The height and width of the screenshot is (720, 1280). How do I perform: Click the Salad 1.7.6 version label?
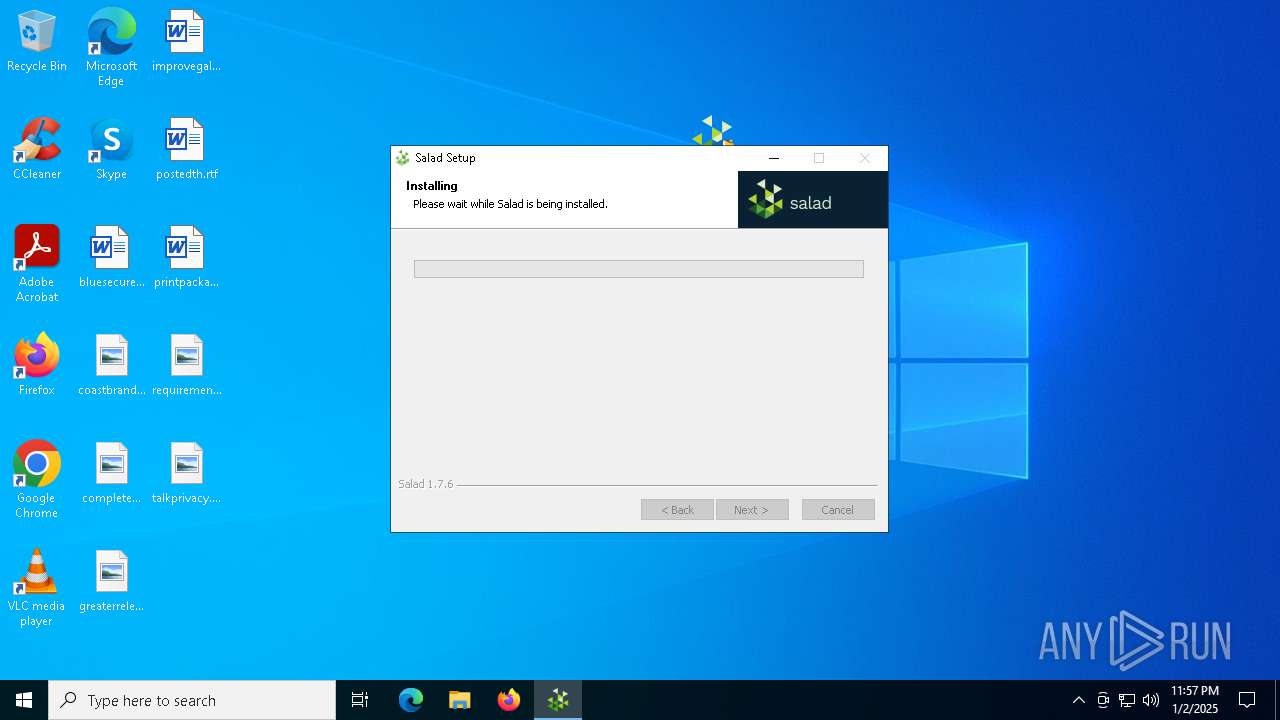click(x=426, y=484)
